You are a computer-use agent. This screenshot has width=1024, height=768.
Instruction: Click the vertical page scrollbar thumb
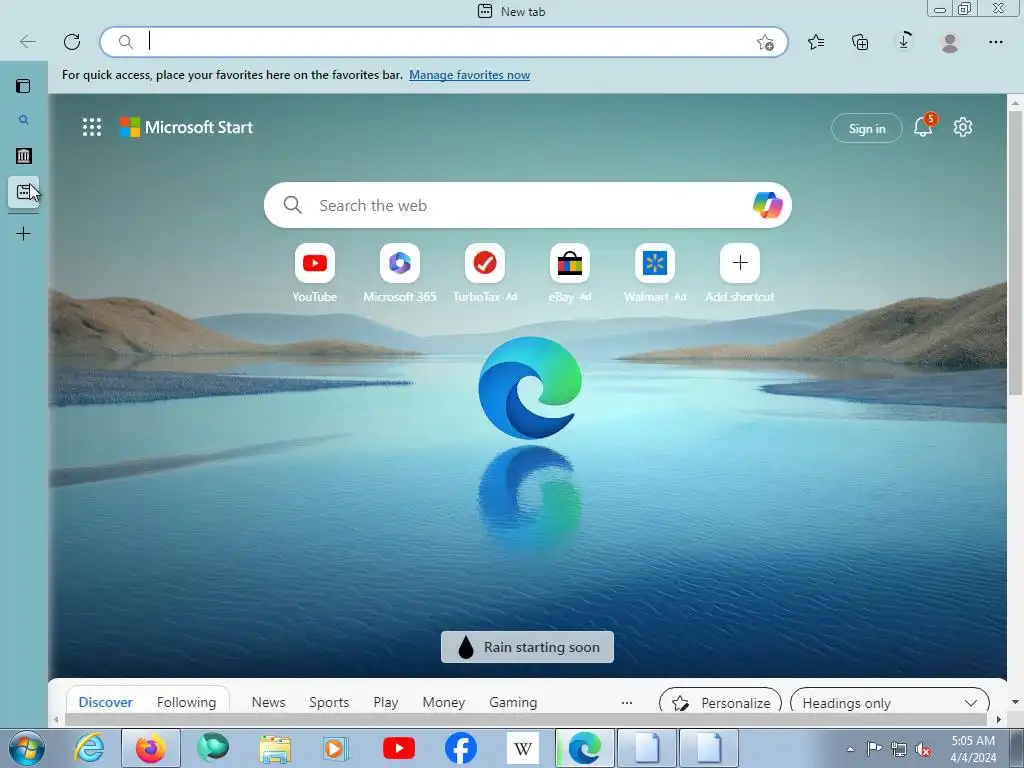coord(1015,253)
